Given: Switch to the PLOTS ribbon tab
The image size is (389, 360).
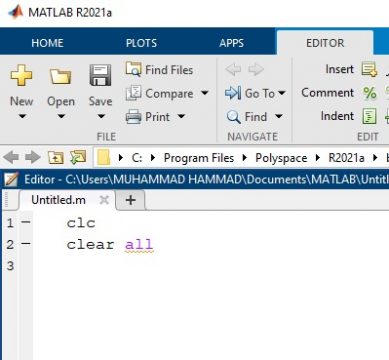Looking at the screenshot, I should pyautogui.click(x=141, y=43).
